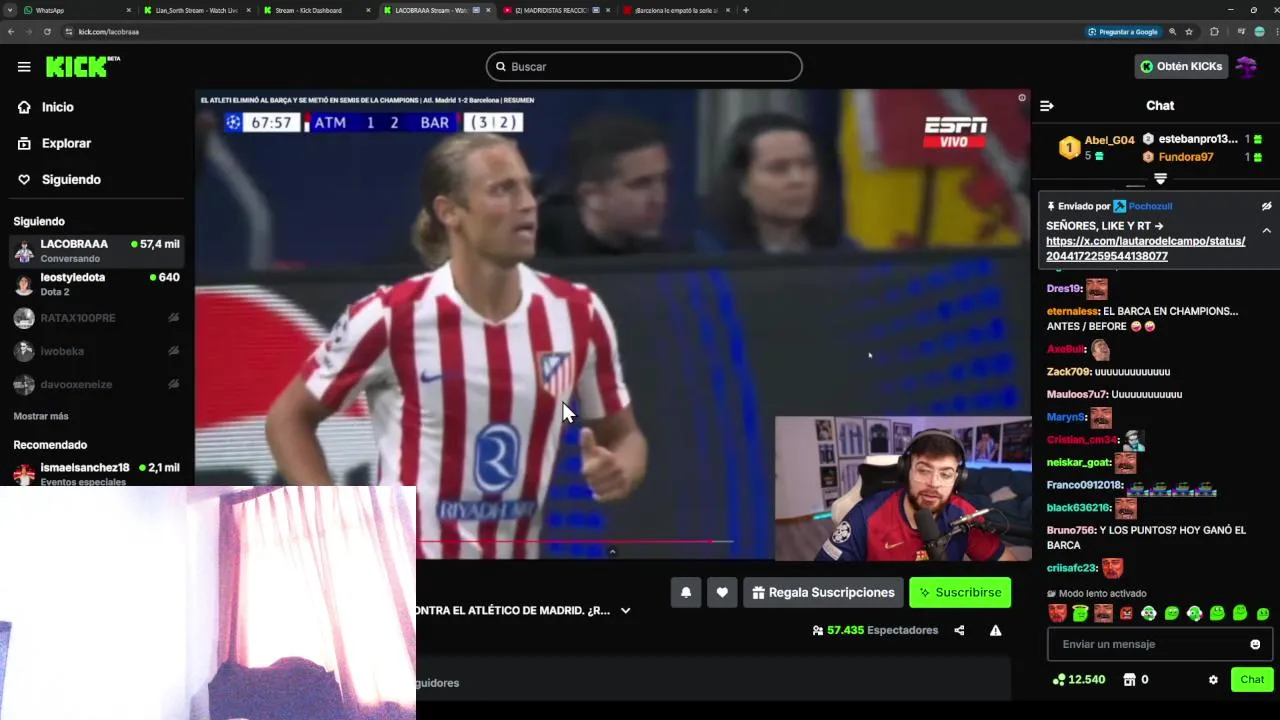This screenshot has width=1280, height=720.
Task: Click address bar kick.com/lacobraaa
Action: pos(108,32)
